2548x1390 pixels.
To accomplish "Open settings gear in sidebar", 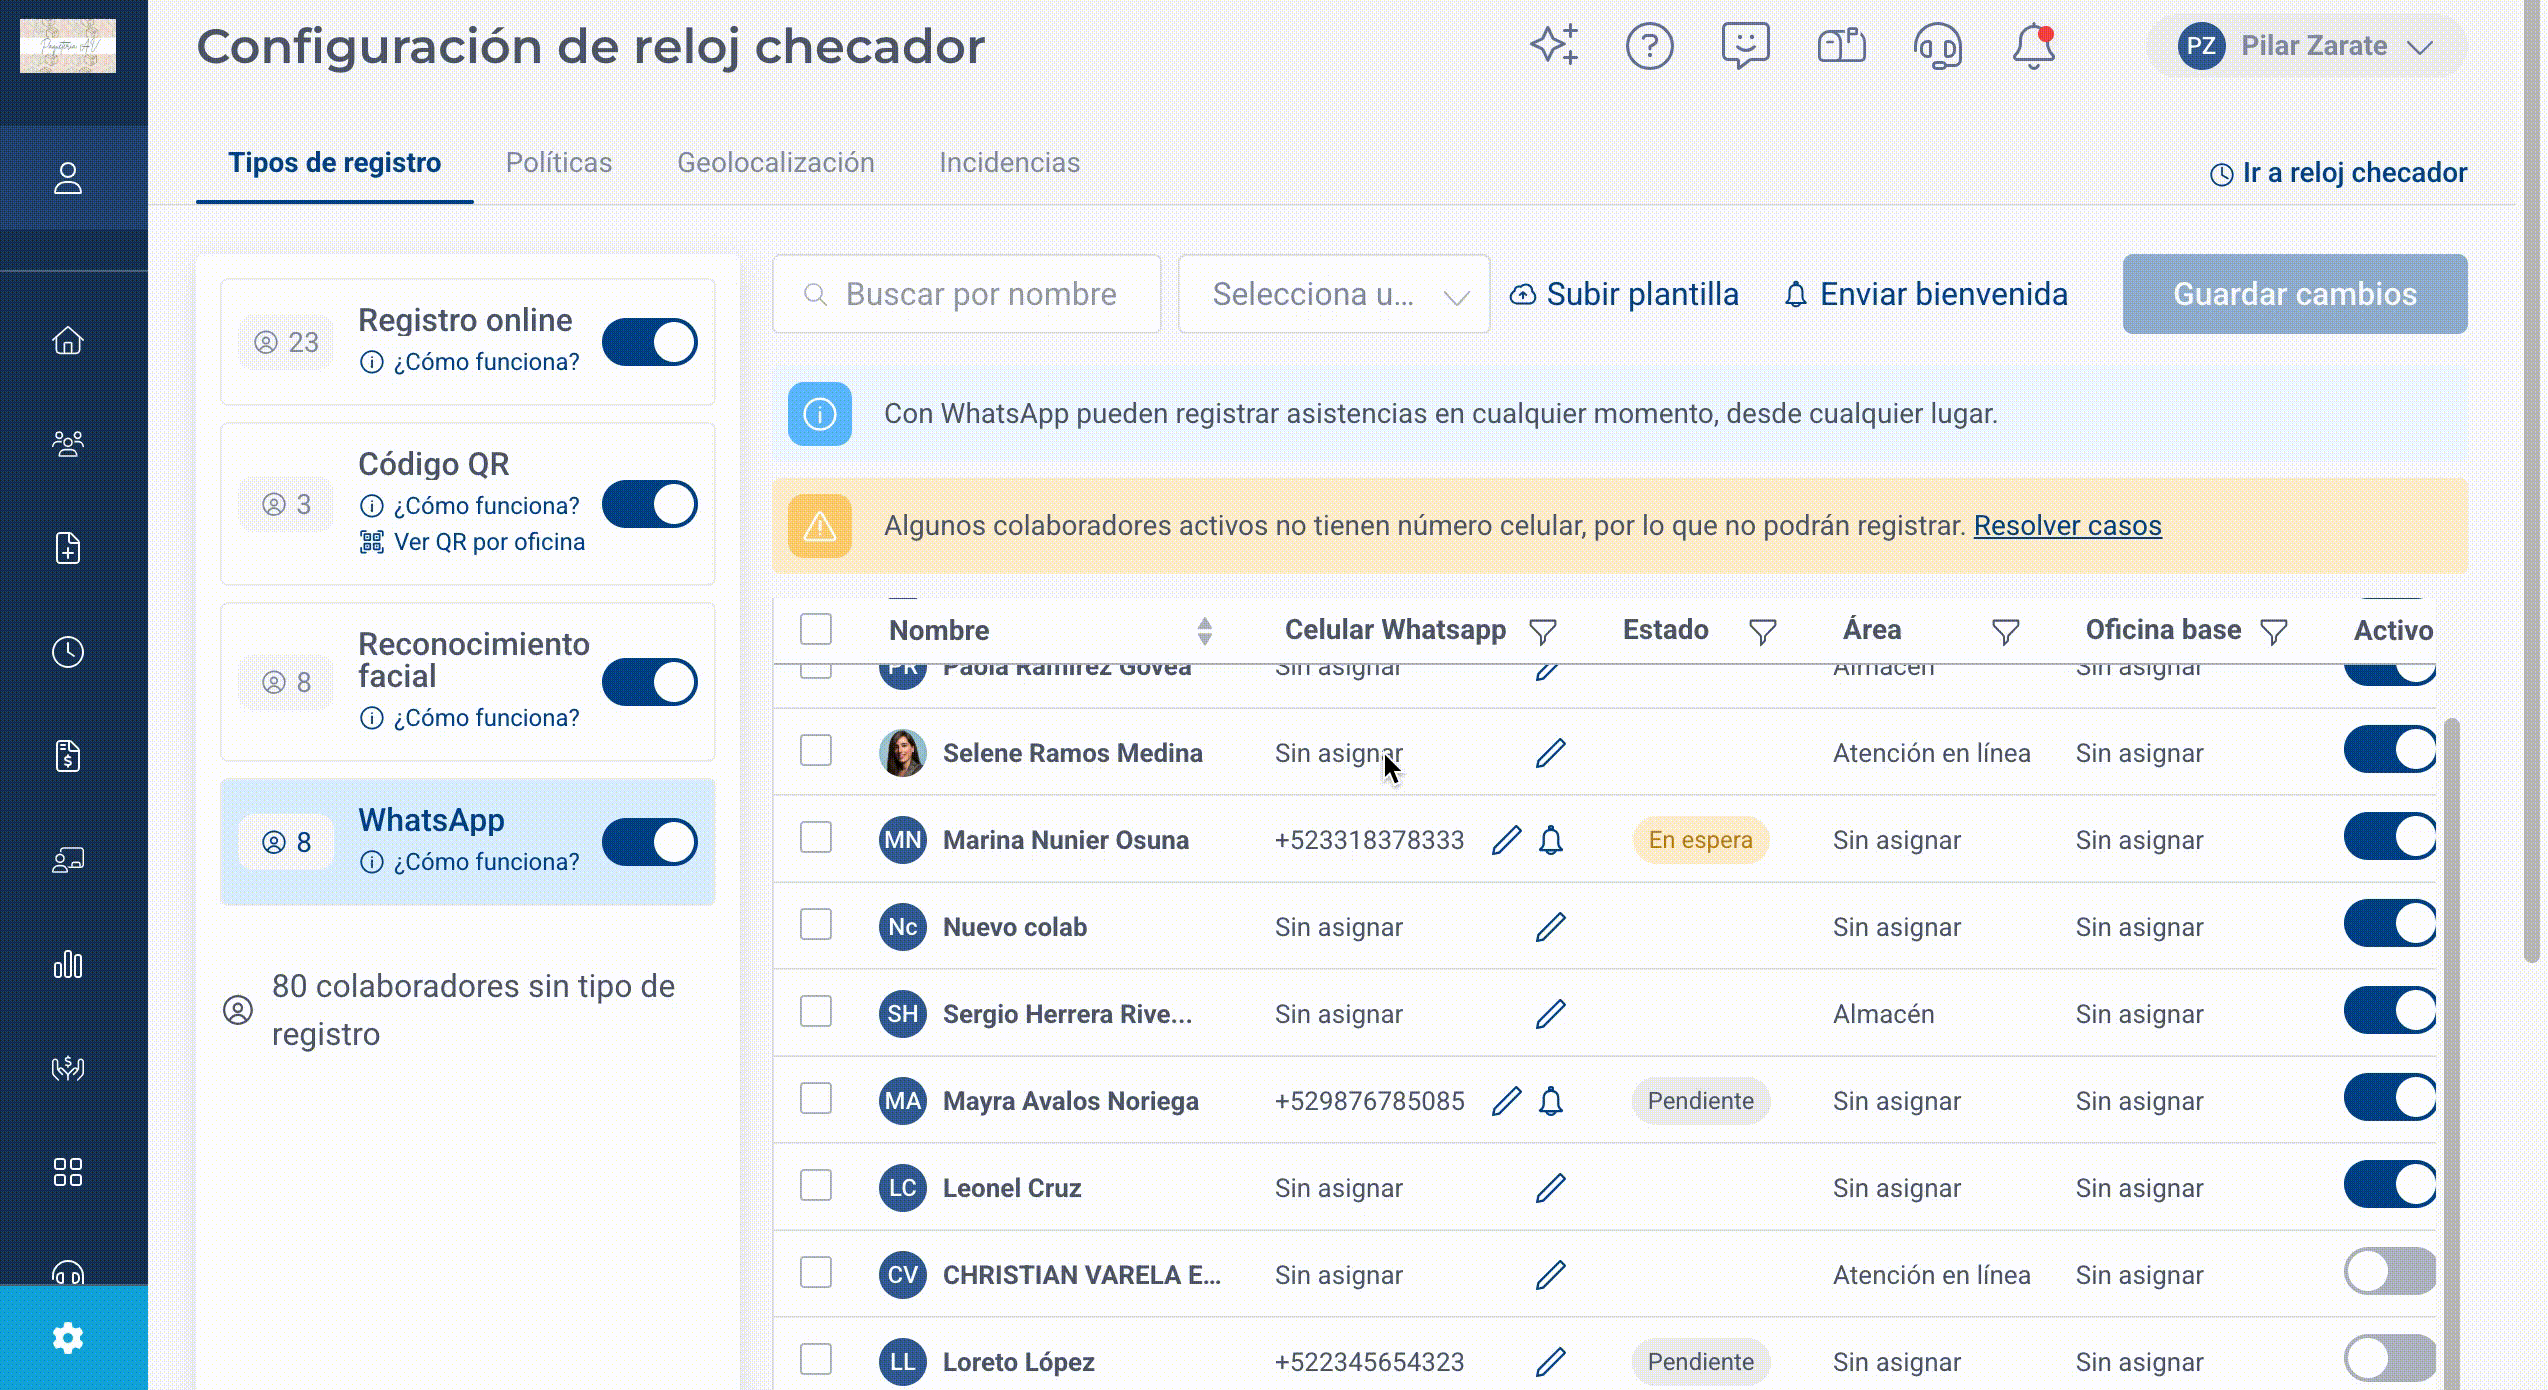I will [68, 1337].
